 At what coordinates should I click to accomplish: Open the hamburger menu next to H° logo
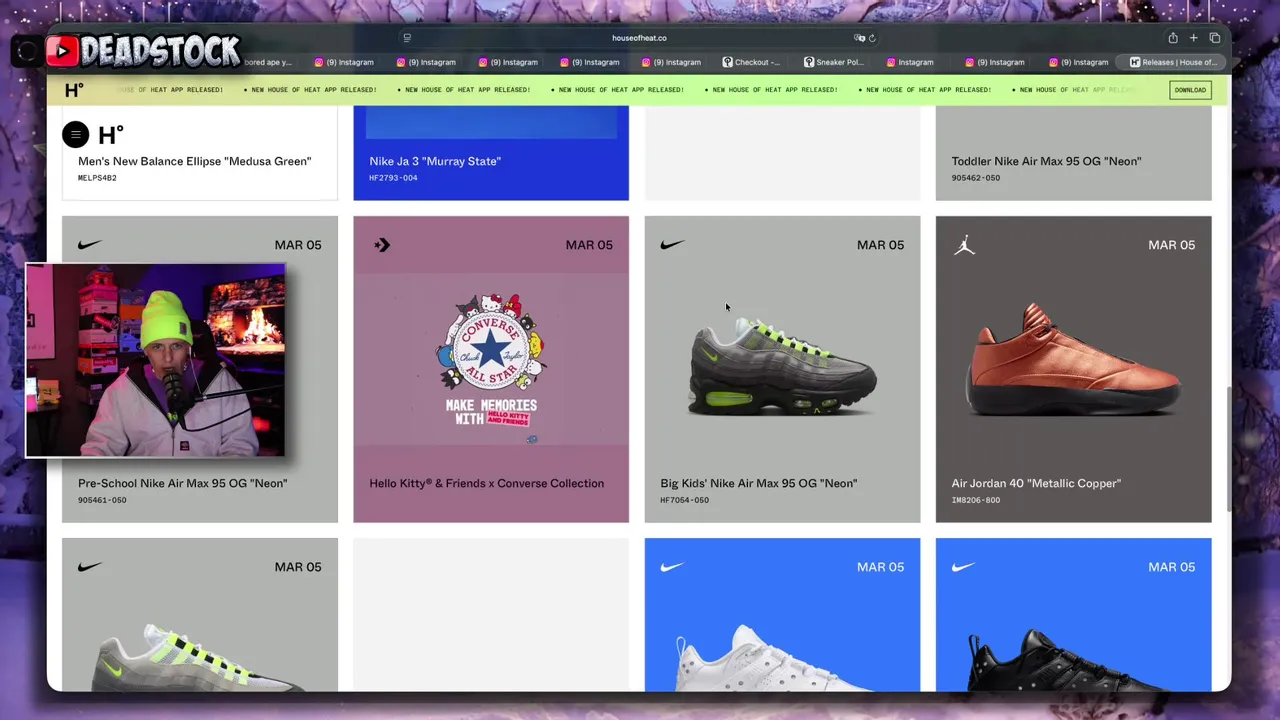tap(75, 135)
